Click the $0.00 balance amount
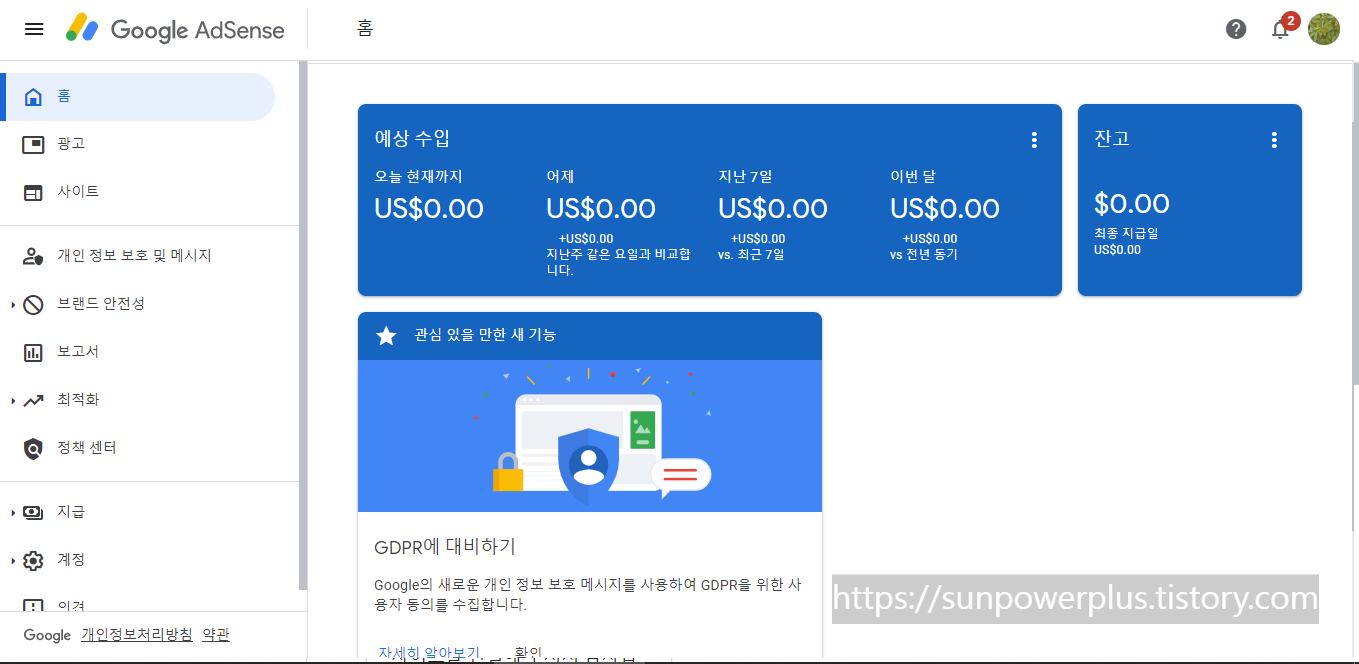The height and width of the screenshot is (664, 1359). 1132,204
